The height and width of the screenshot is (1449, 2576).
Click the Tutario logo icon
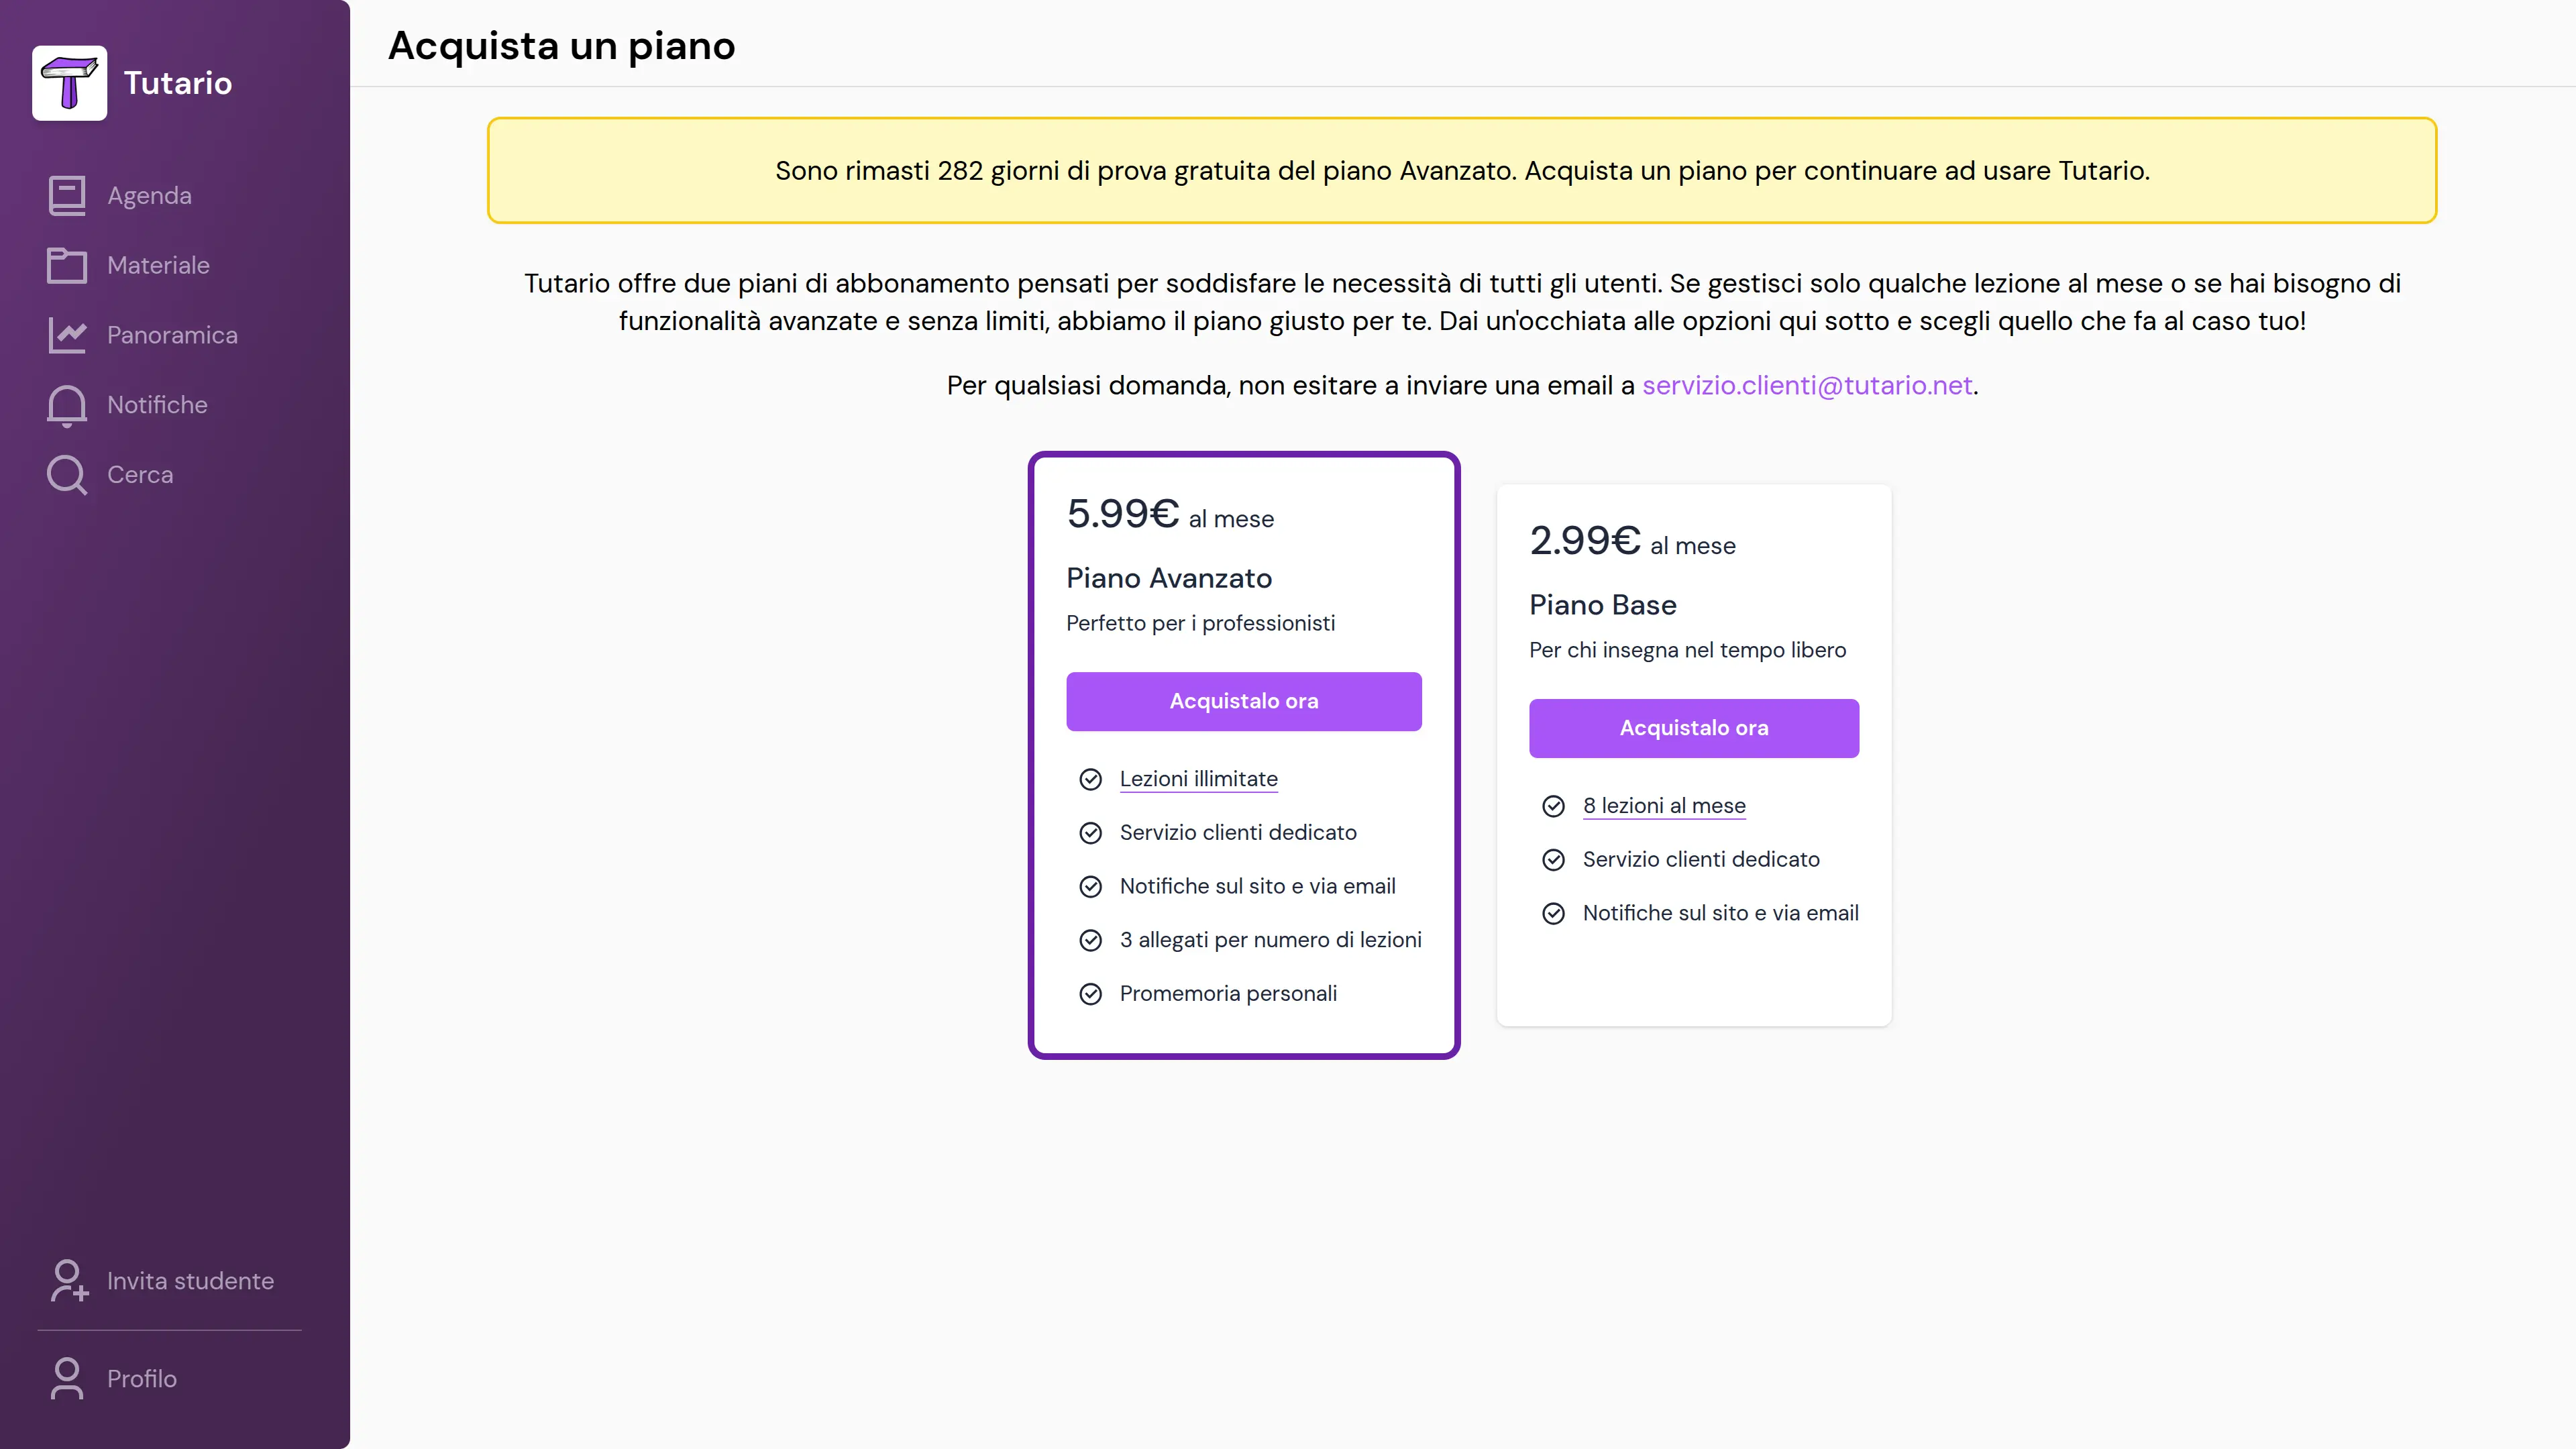point(69,83)
